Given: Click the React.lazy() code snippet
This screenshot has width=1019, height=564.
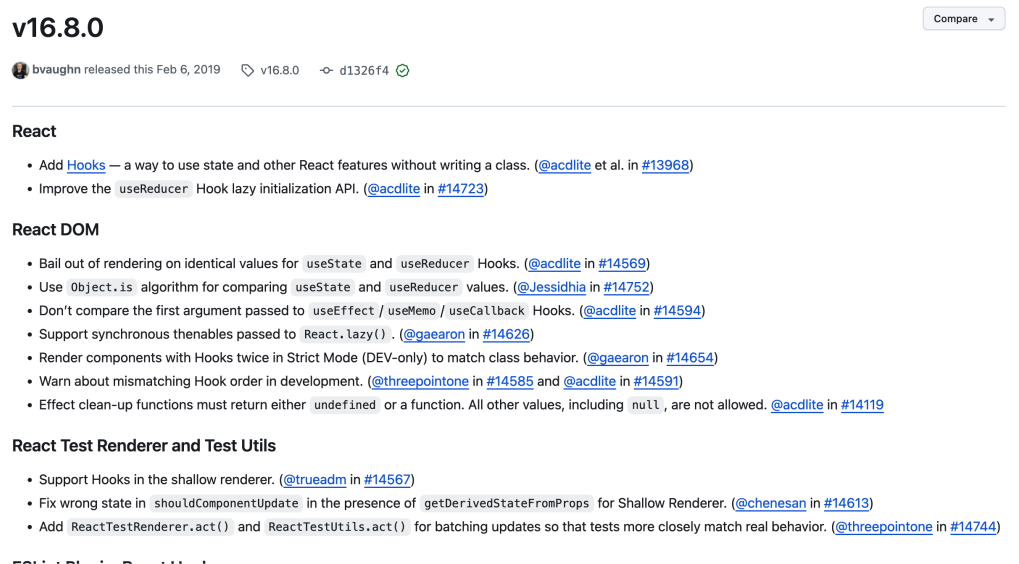Looking at the screenshot, I should pyautogui.click(x=345, y=334).
